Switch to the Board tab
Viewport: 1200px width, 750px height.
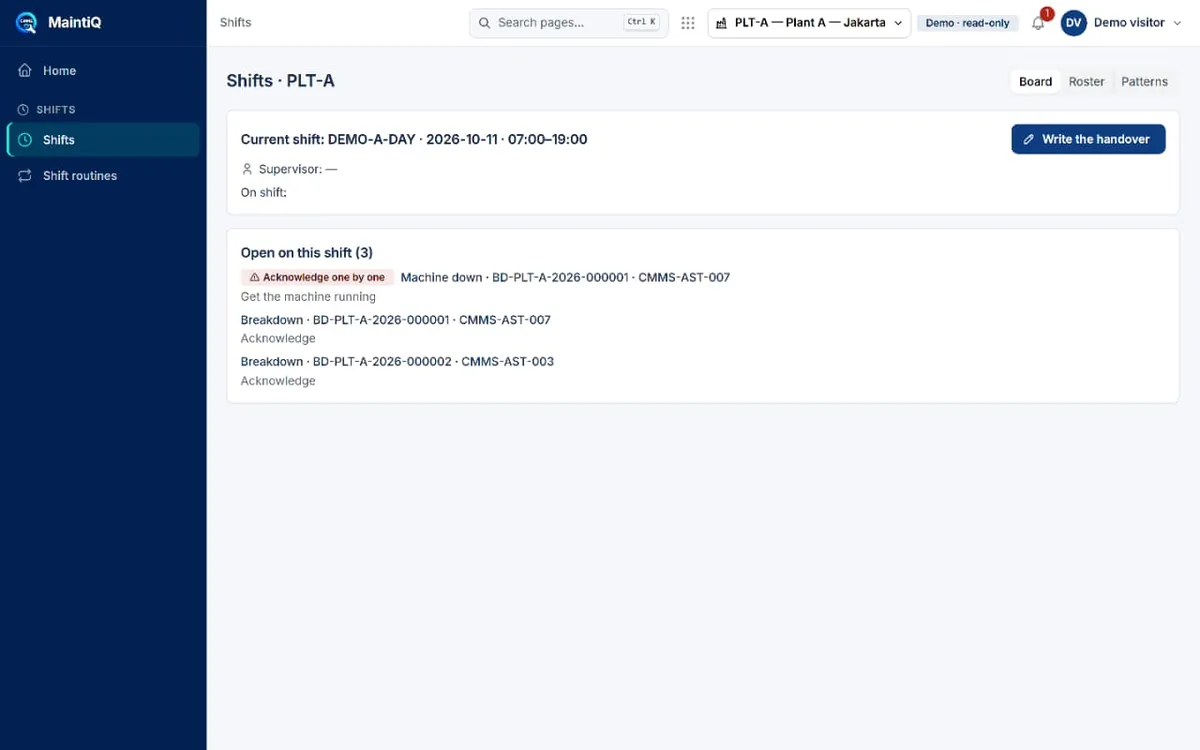(x=1035, y=82)
